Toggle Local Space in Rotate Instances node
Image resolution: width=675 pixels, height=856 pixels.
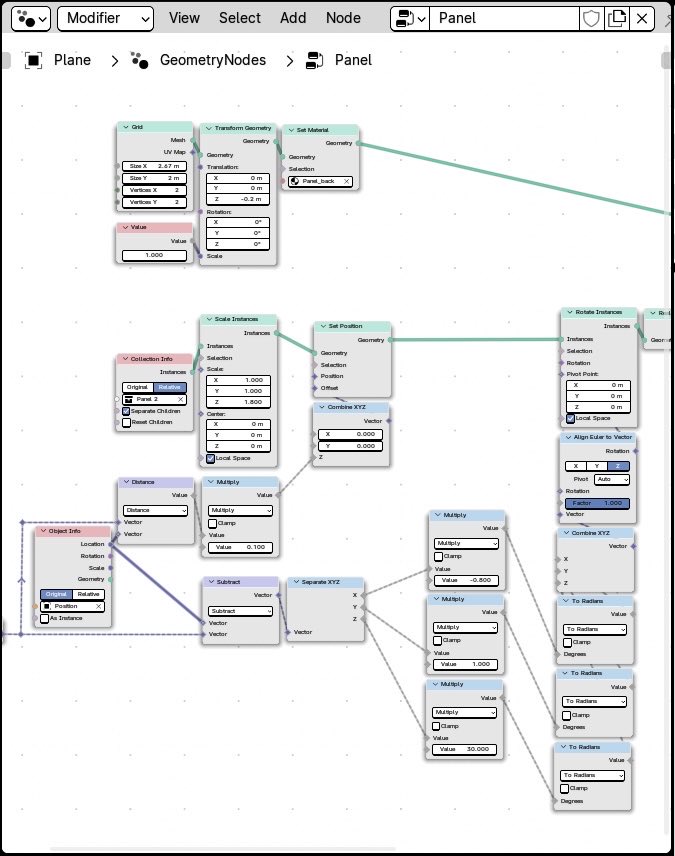570,419
